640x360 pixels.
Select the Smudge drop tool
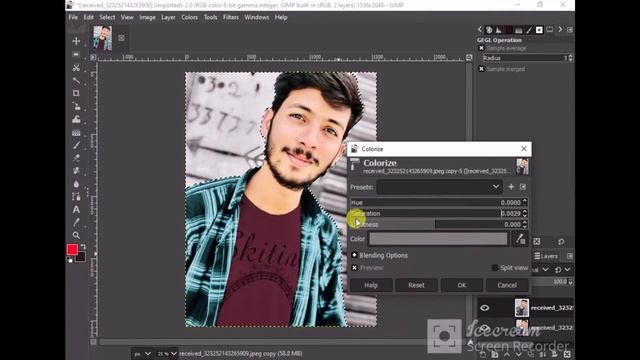pyautogui.click(x=76, y=184)
